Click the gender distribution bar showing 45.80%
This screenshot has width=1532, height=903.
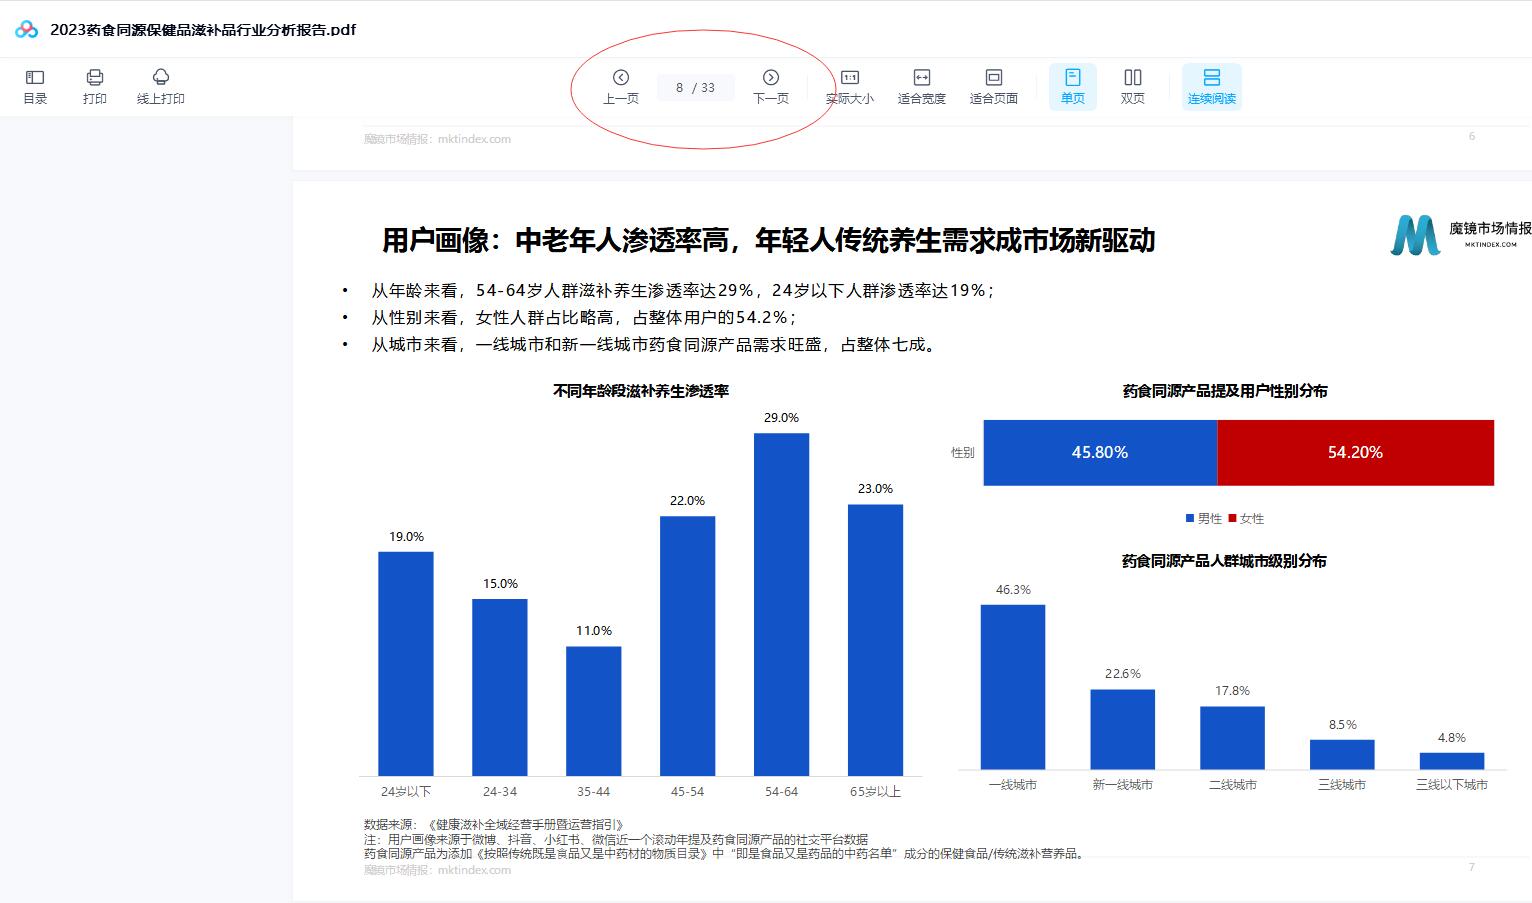click(1100, 452)
